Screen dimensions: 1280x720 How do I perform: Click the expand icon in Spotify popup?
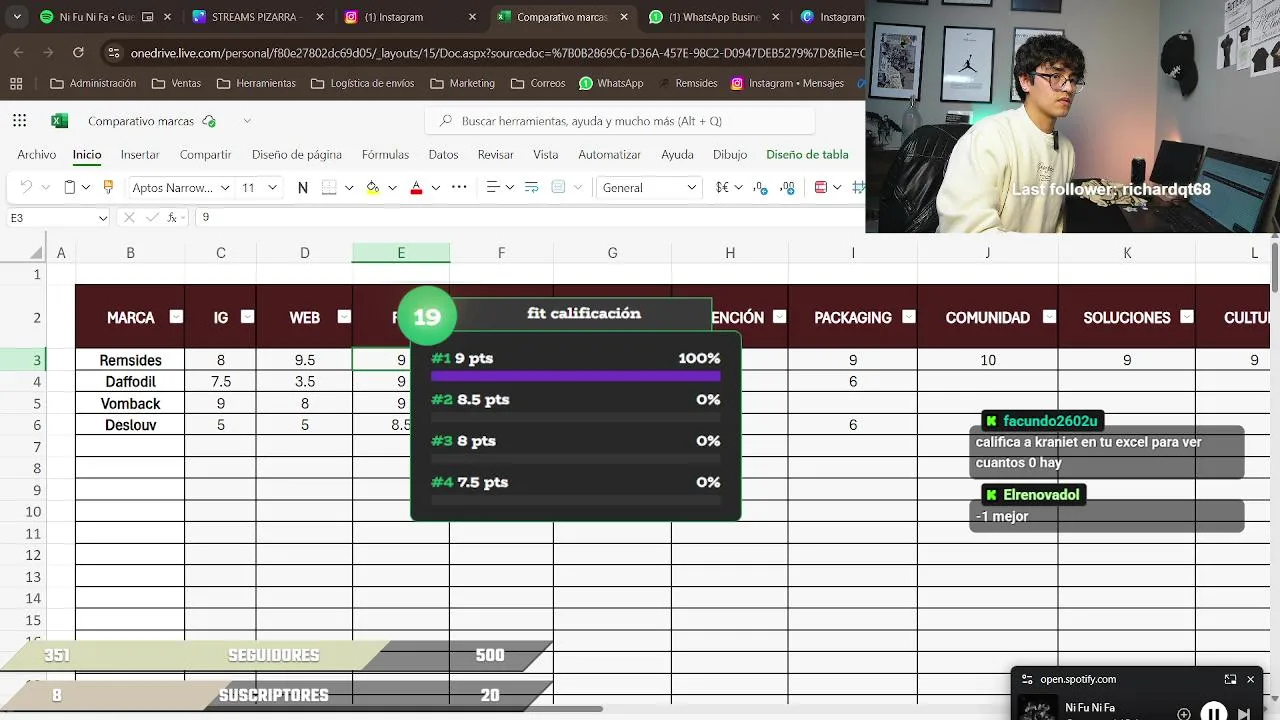point(1230,679)
